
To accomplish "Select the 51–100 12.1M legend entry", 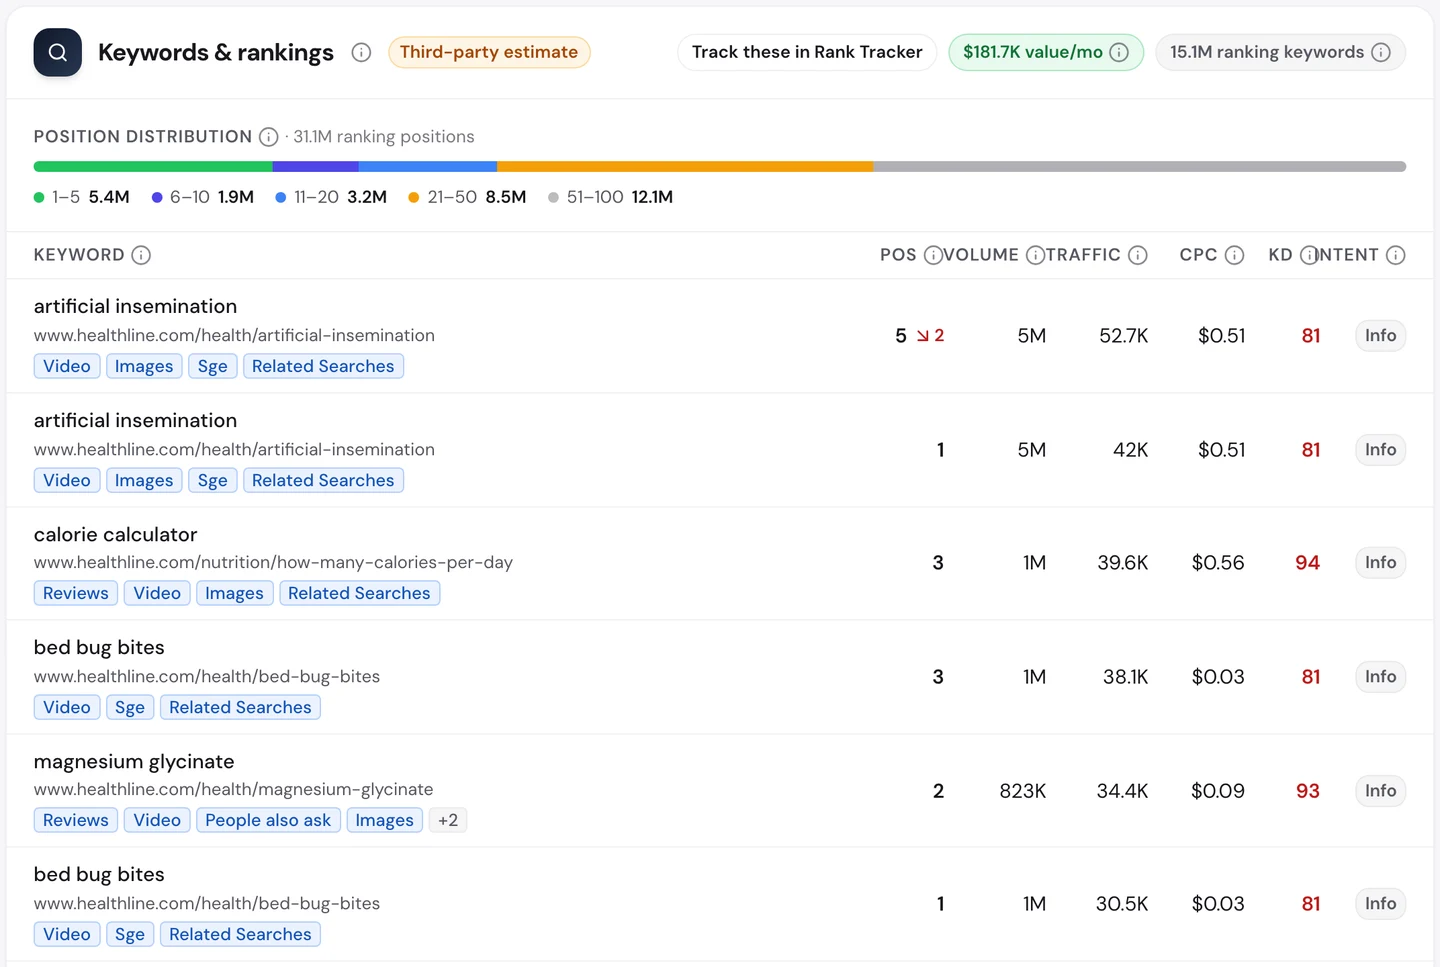I will tap(610, 197).
